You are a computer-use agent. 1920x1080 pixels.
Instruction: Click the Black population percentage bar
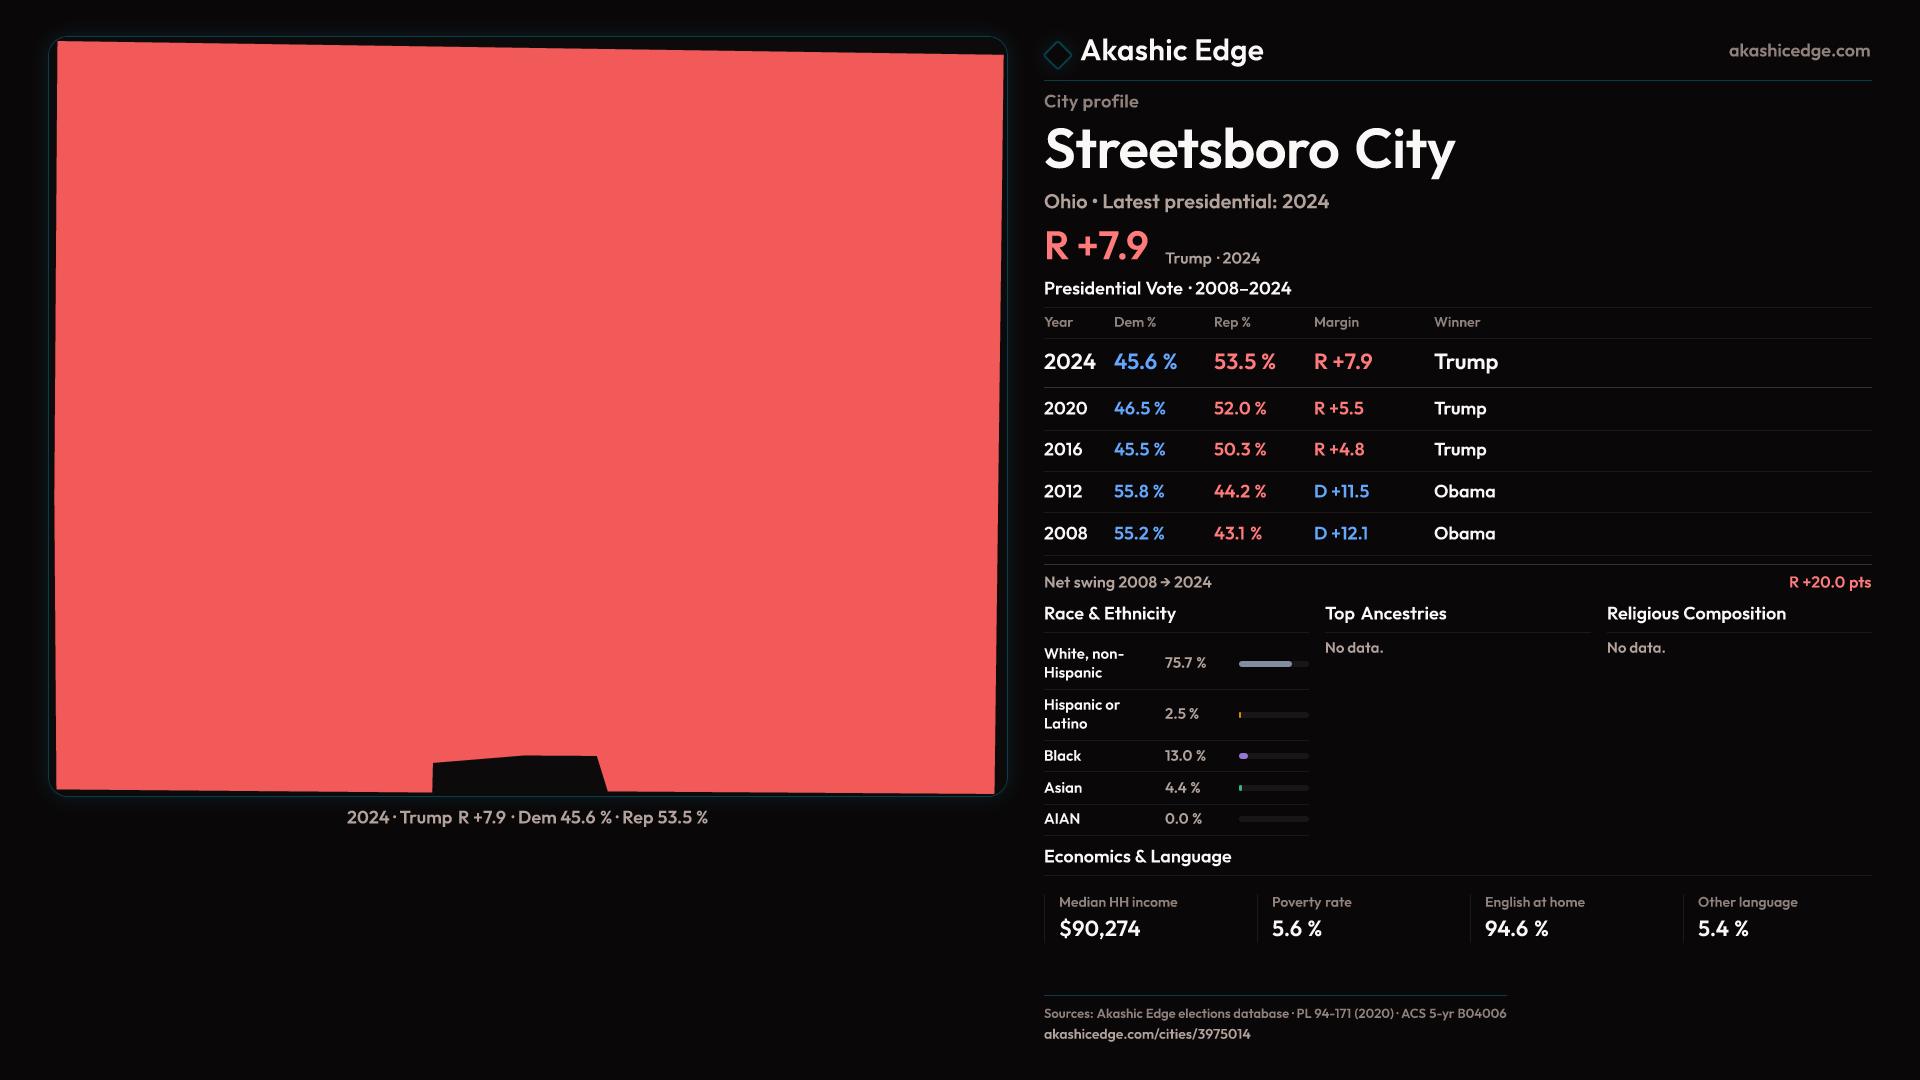click(1272, 756)
